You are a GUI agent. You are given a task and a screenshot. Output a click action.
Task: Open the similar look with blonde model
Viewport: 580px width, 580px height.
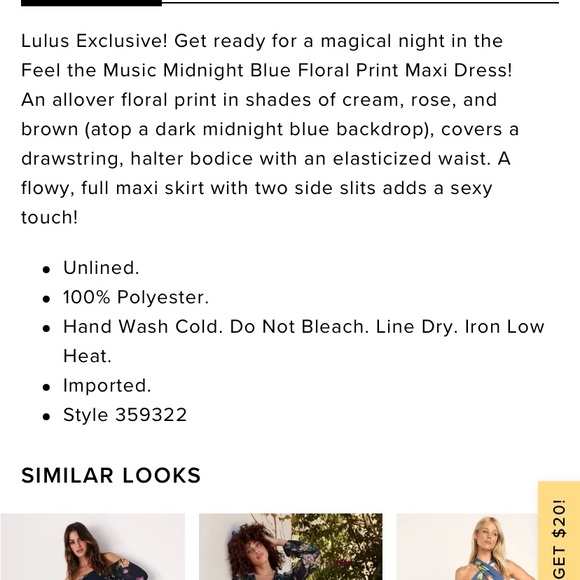[467, 547]
